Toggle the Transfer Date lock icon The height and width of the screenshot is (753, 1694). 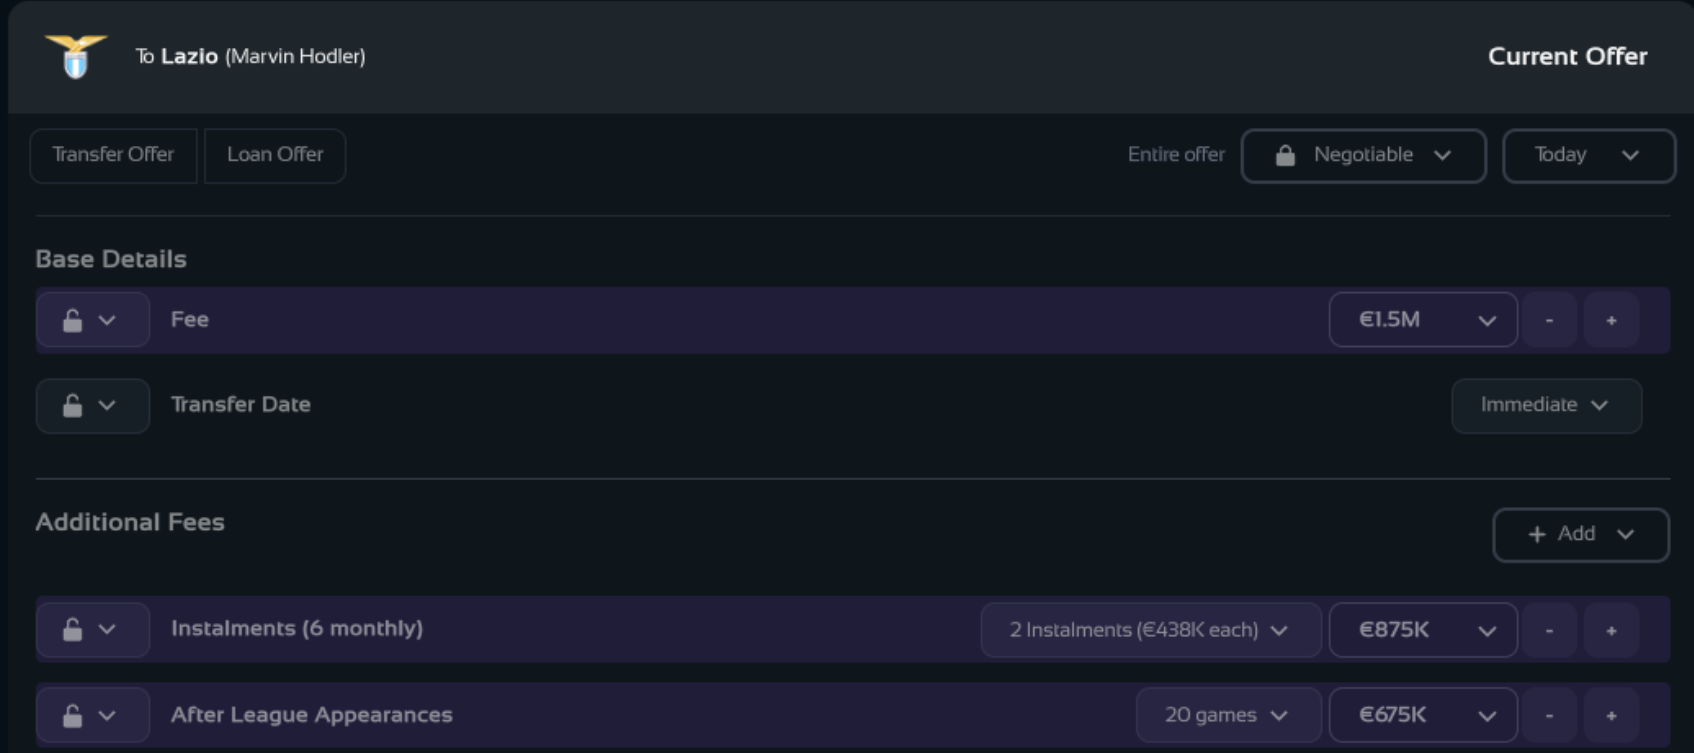[x=73, y=405]
